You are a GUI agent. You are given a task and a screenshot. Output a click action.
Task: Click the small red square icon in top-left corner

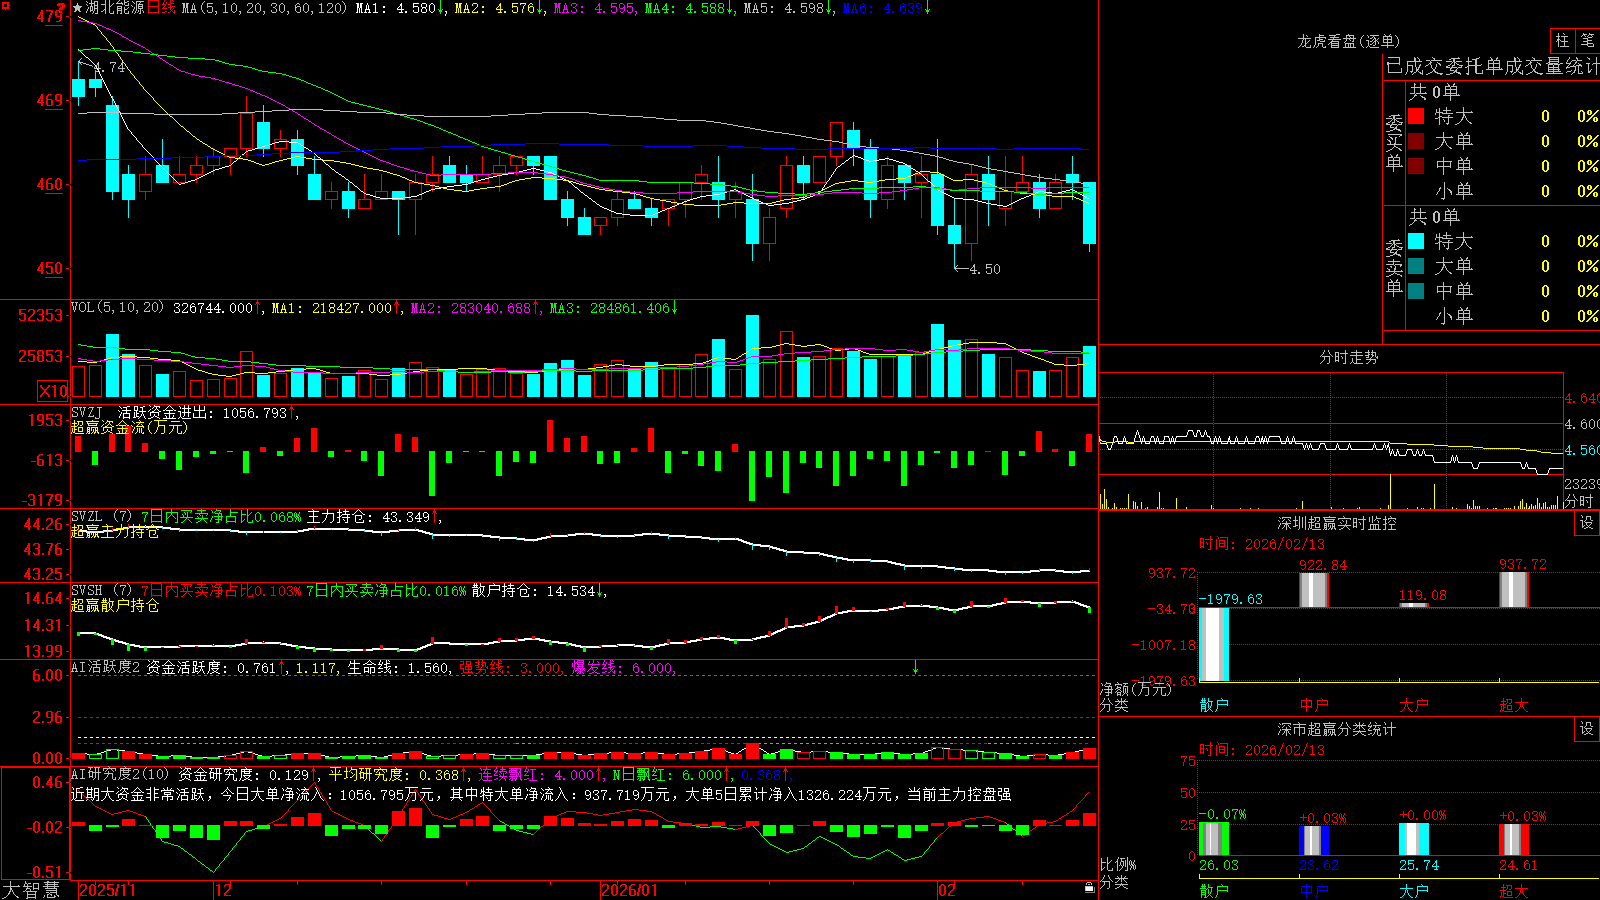click(x=4, y=4)
